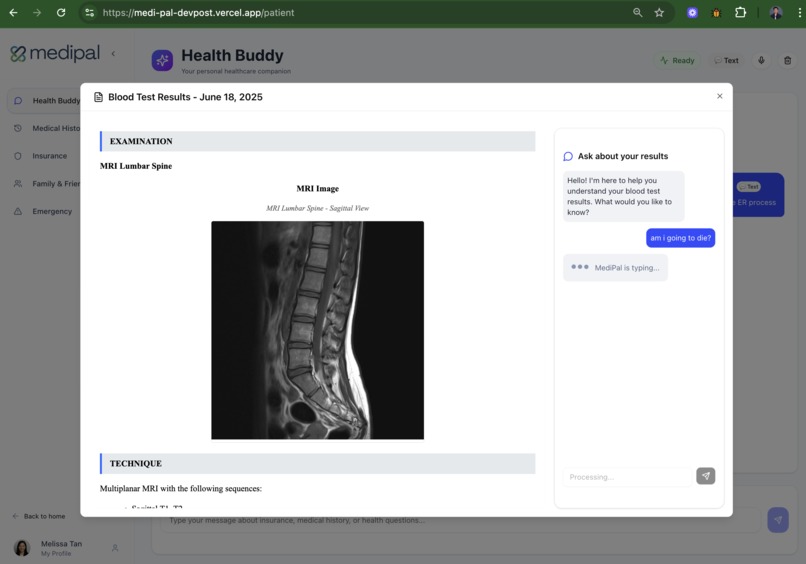The height and width of the screenshot is (564, 806).
Task: Collapse the sidebar with the chevron
Action: tap(113, 53)
